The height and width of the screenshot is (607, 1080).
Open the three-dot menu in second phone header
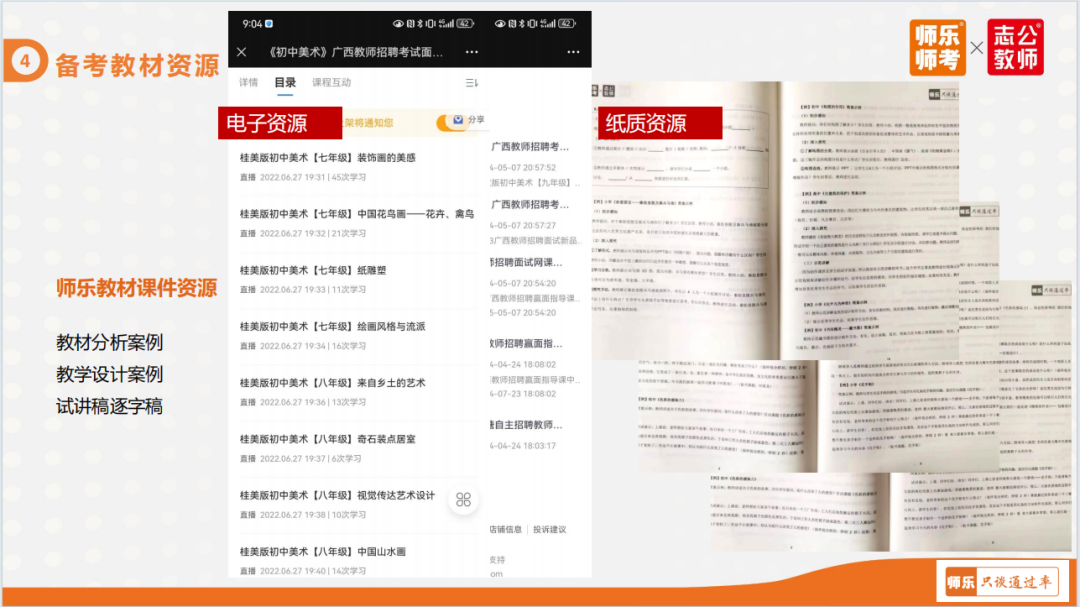click(573, 52)
